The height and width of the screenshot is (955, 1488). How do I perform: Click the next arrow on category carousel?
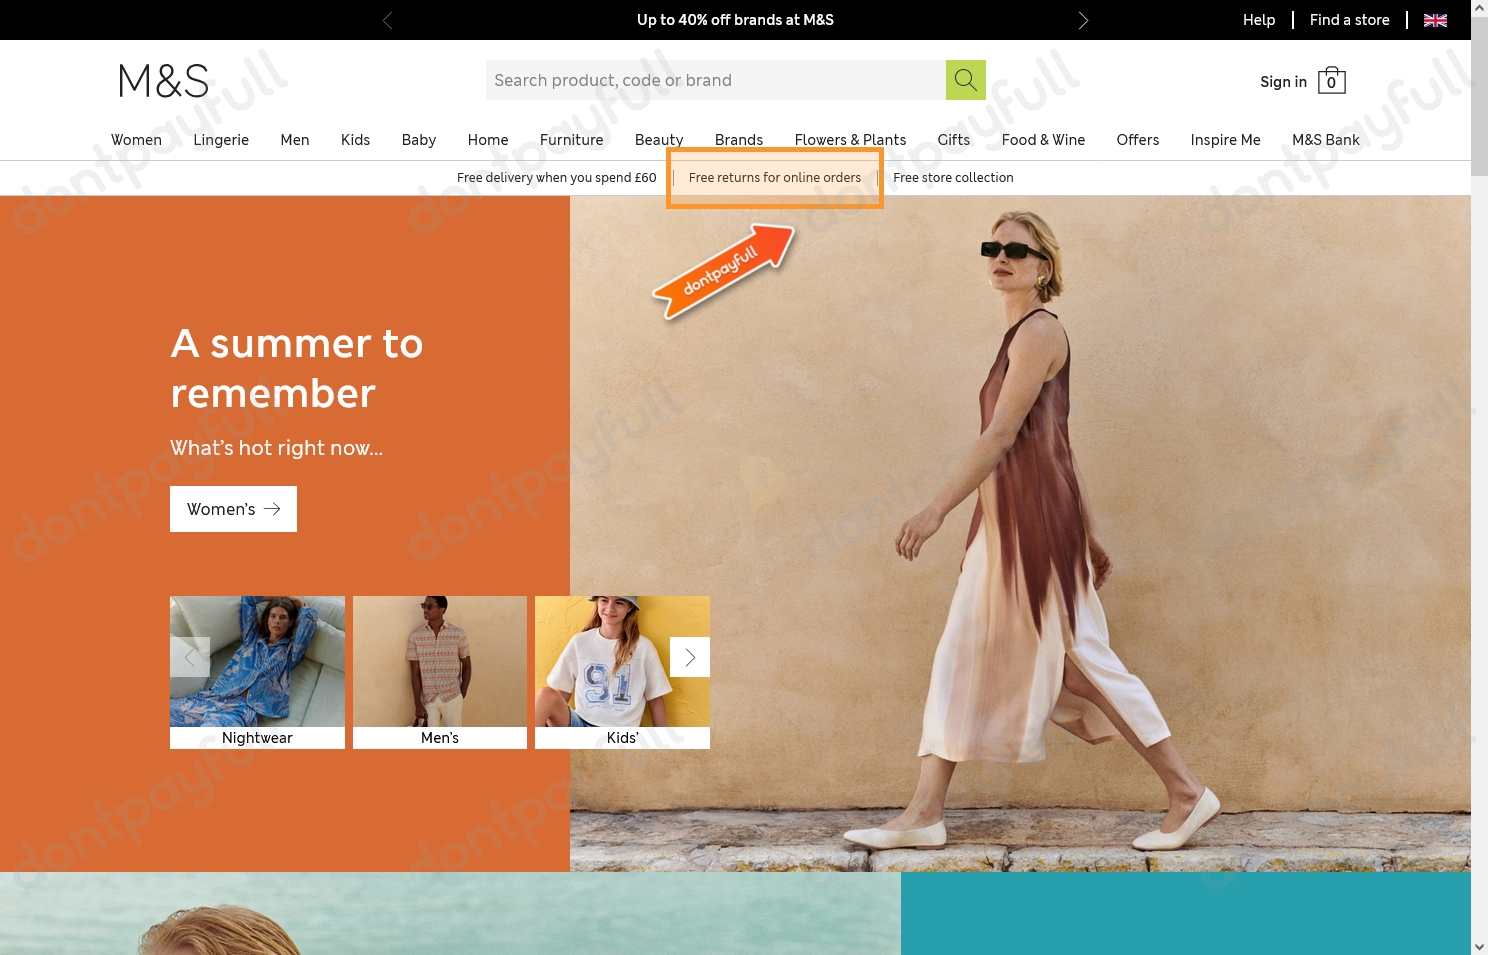pos(689,657)
